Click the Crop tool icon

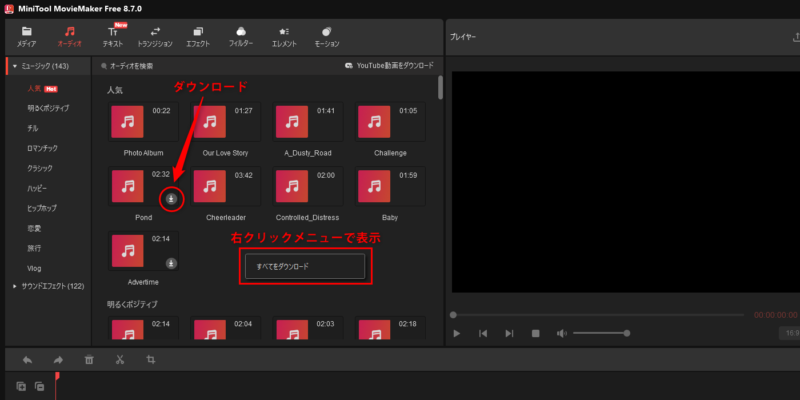coord(151,360)
